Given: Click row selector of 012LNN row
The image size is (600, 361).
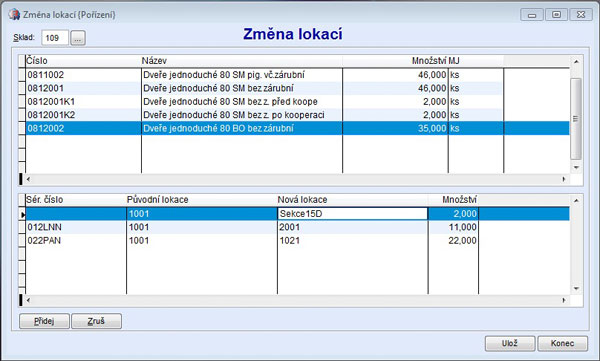Looking at the screenshot, I should [x=22, y=227].
